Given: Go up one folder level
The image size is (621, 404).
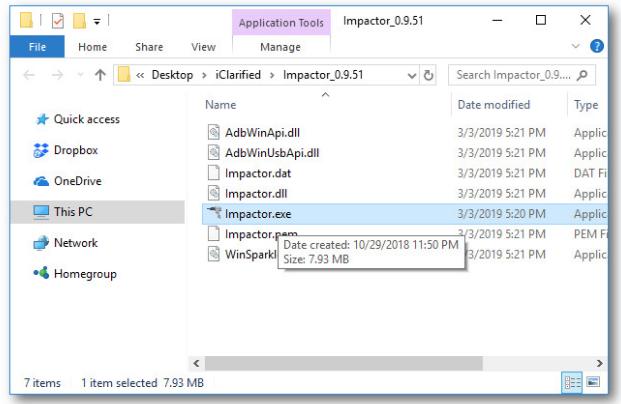Looking at the screenshot, I should (x=100, y=74).
